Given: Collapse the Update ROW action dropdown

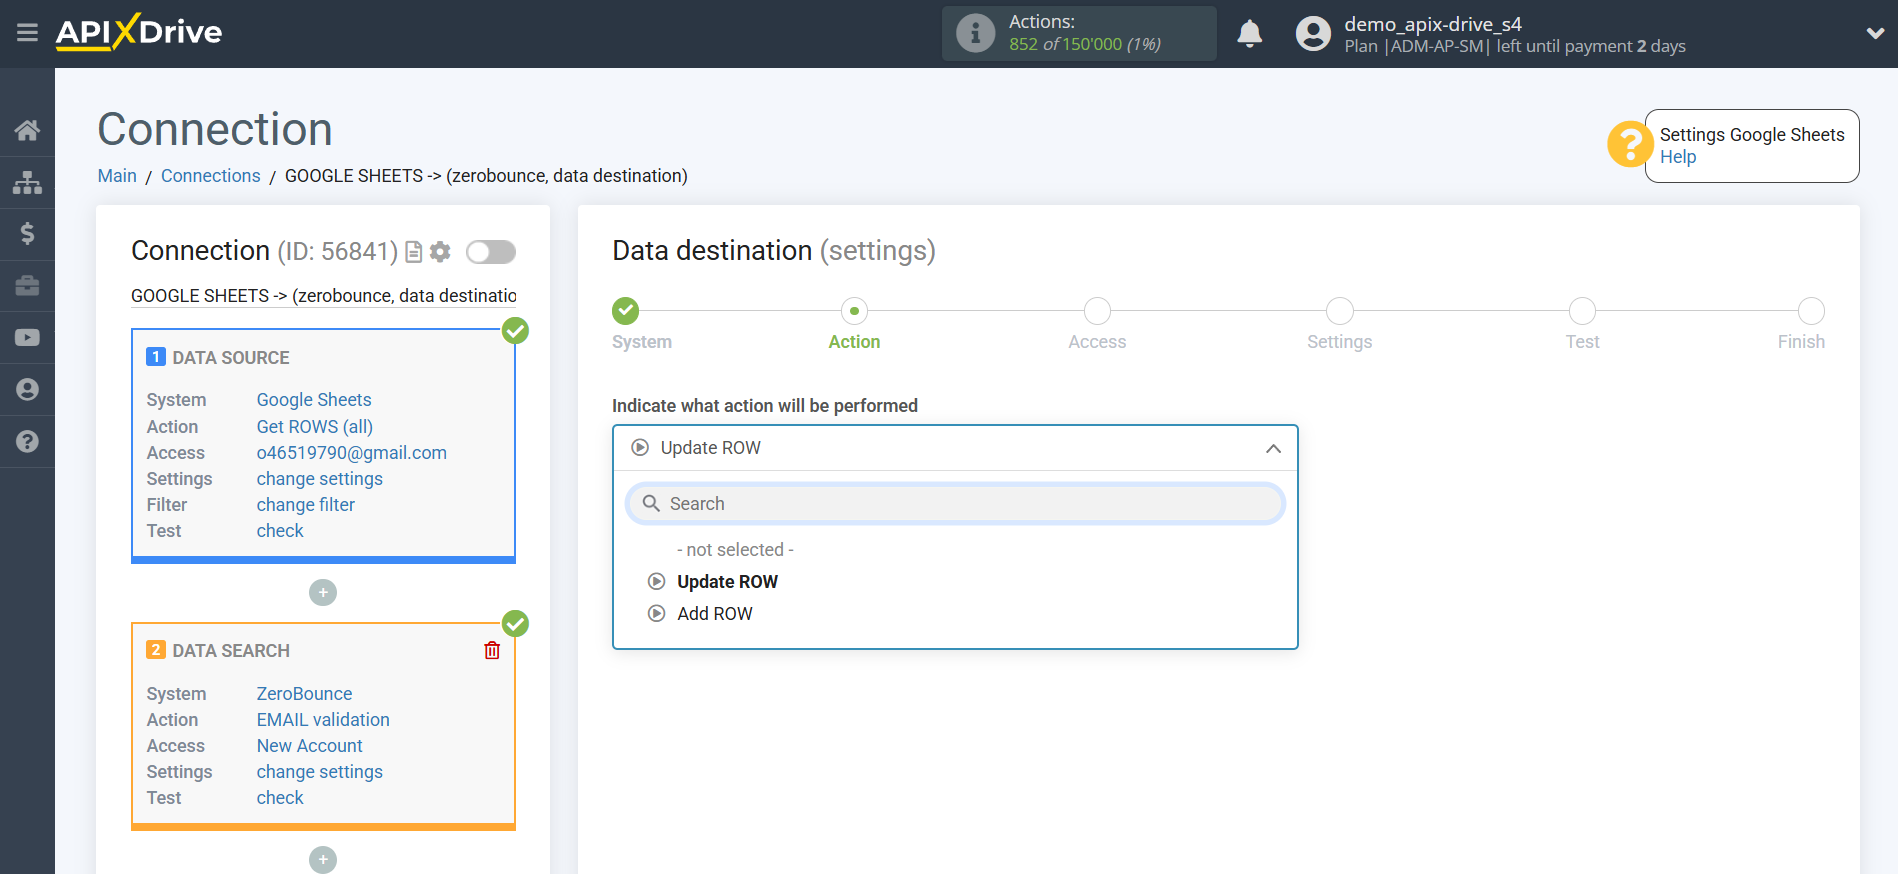Looking at the screenshot, I should [x=1272, y=448].
